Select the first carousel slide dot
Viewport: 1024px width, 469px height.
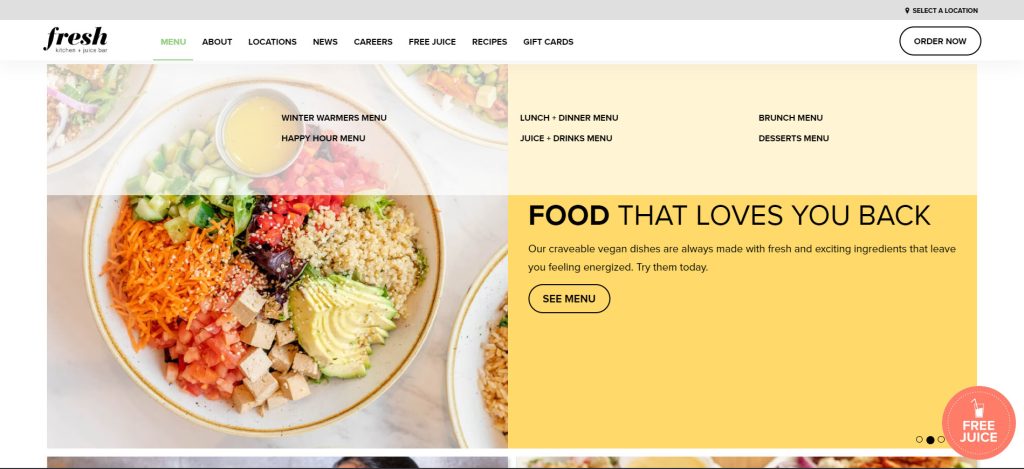(x=920, y=440)
